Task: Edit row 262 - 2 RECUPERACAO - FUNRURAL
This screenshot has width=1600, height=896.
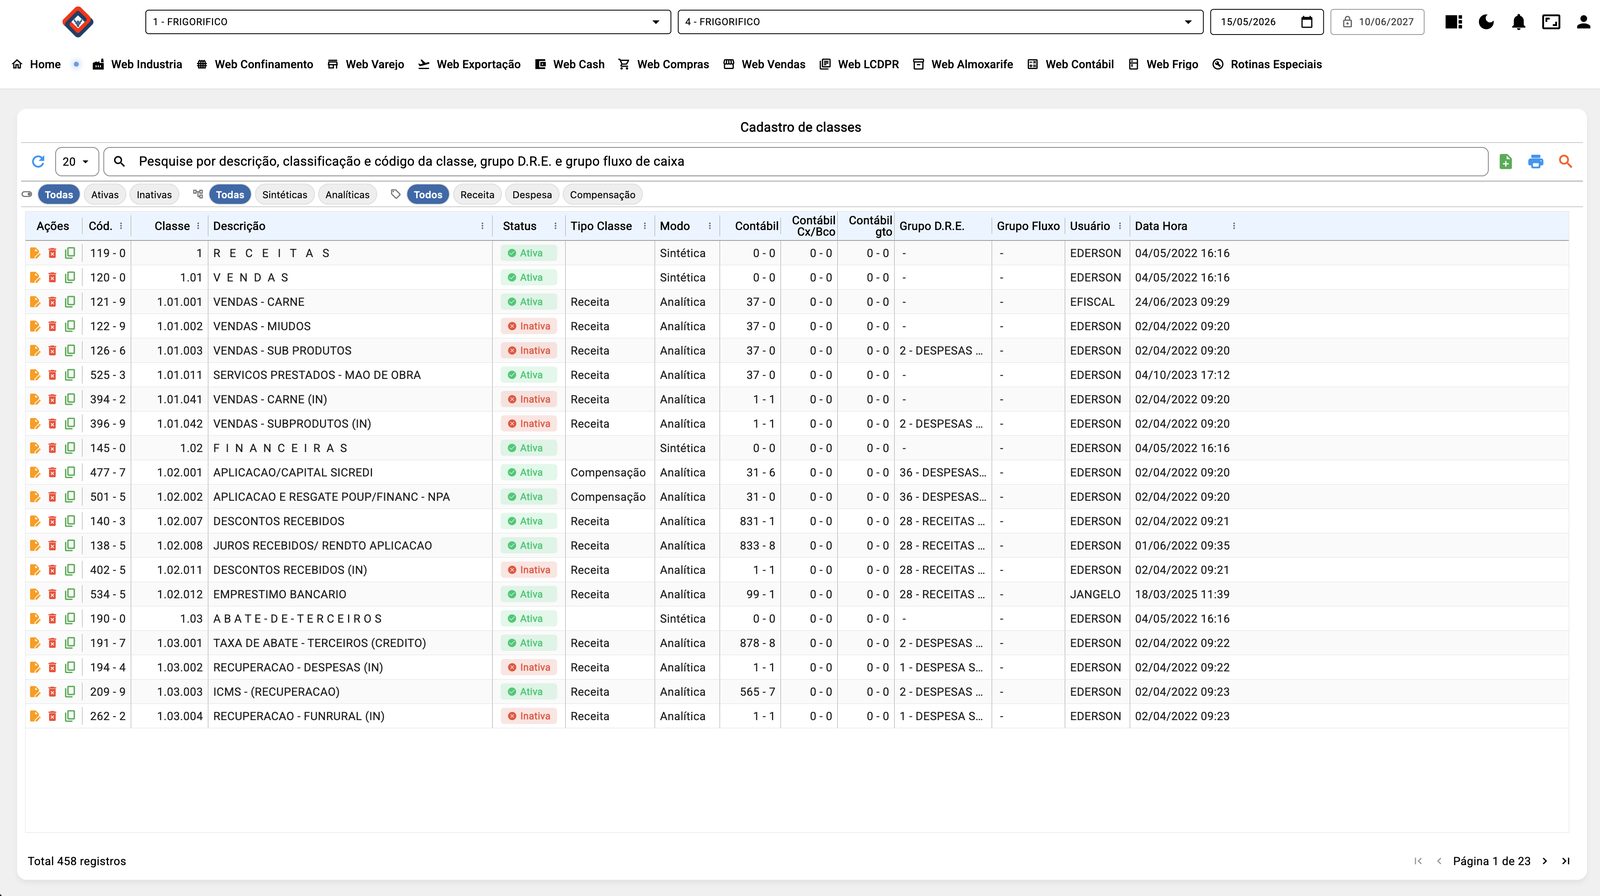Action: point(35,716)
